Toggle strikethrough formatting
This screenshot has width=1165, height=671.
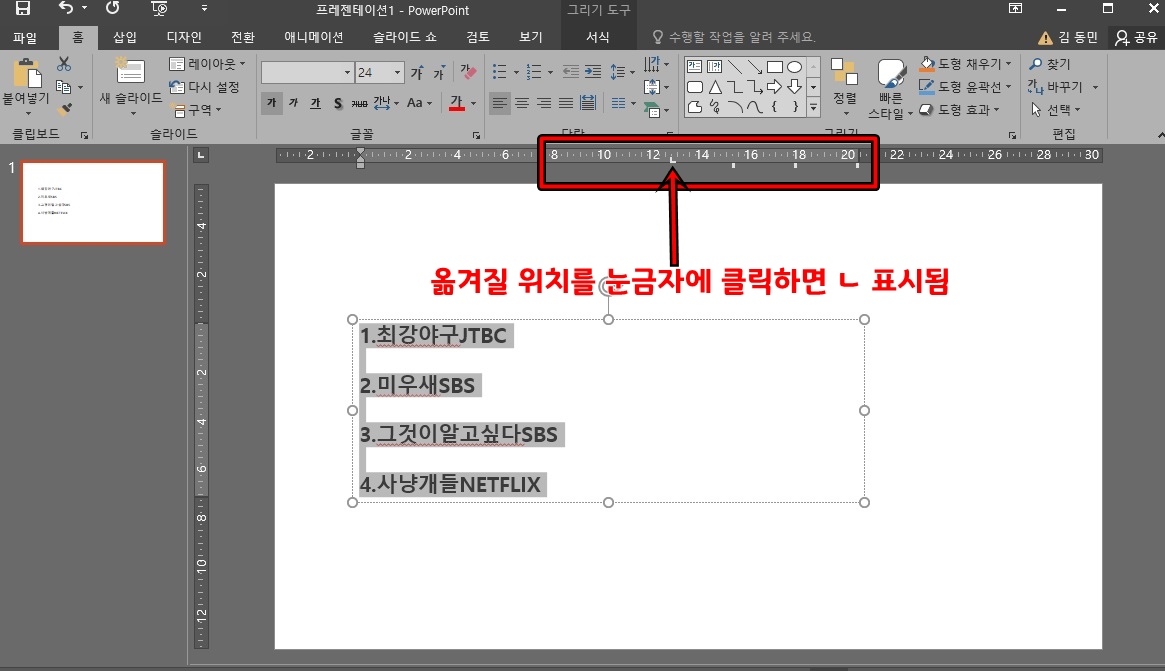[360, 103]
